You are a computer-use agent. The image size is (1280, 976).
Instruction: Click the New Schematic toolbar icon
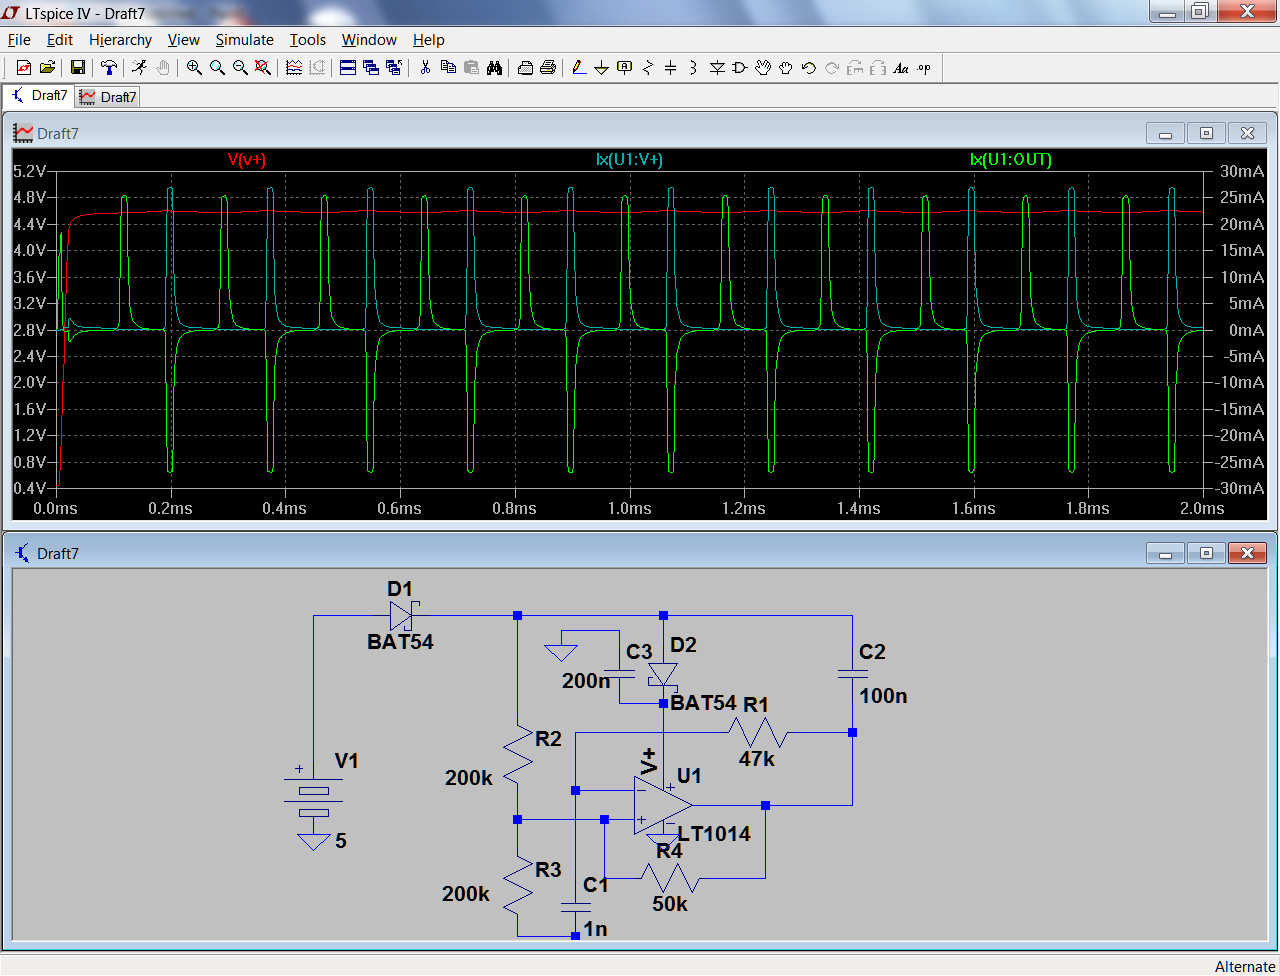24,67
